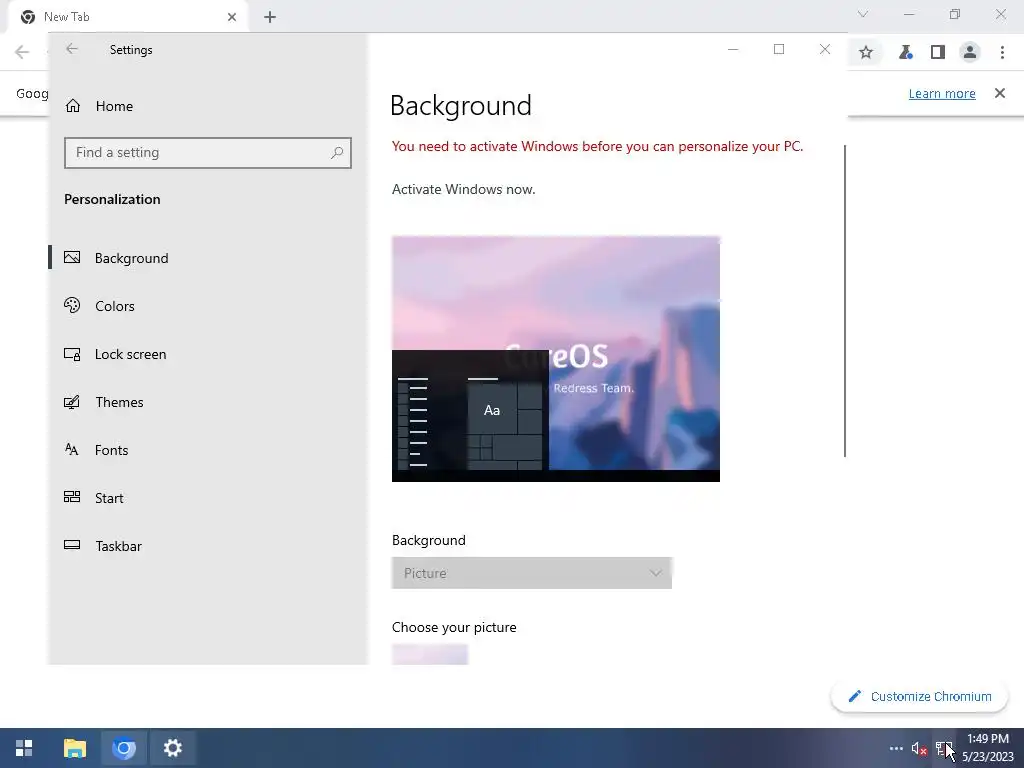This screenshot has width=1024, height=768.
Task: Toggle the Chromium side panel icon
Action: (938, 52)
